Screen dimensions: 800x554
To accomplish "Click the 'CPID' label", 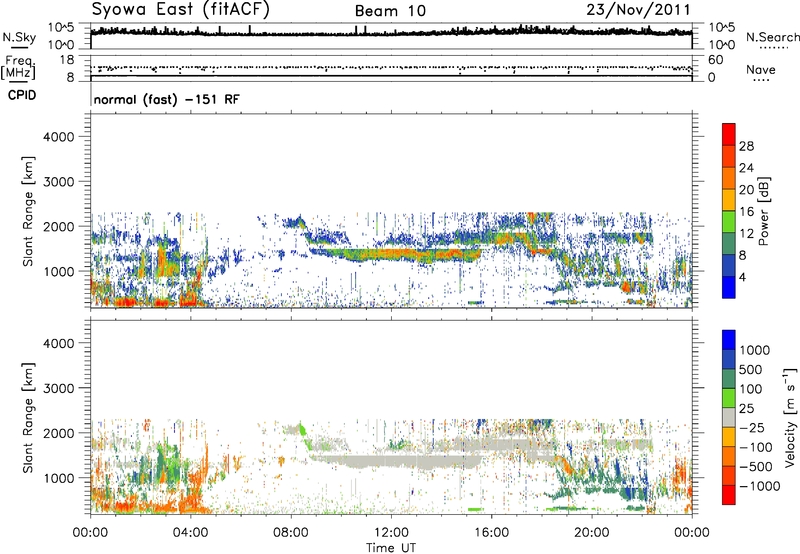I will pyautogui.click(x=22, y=95).
